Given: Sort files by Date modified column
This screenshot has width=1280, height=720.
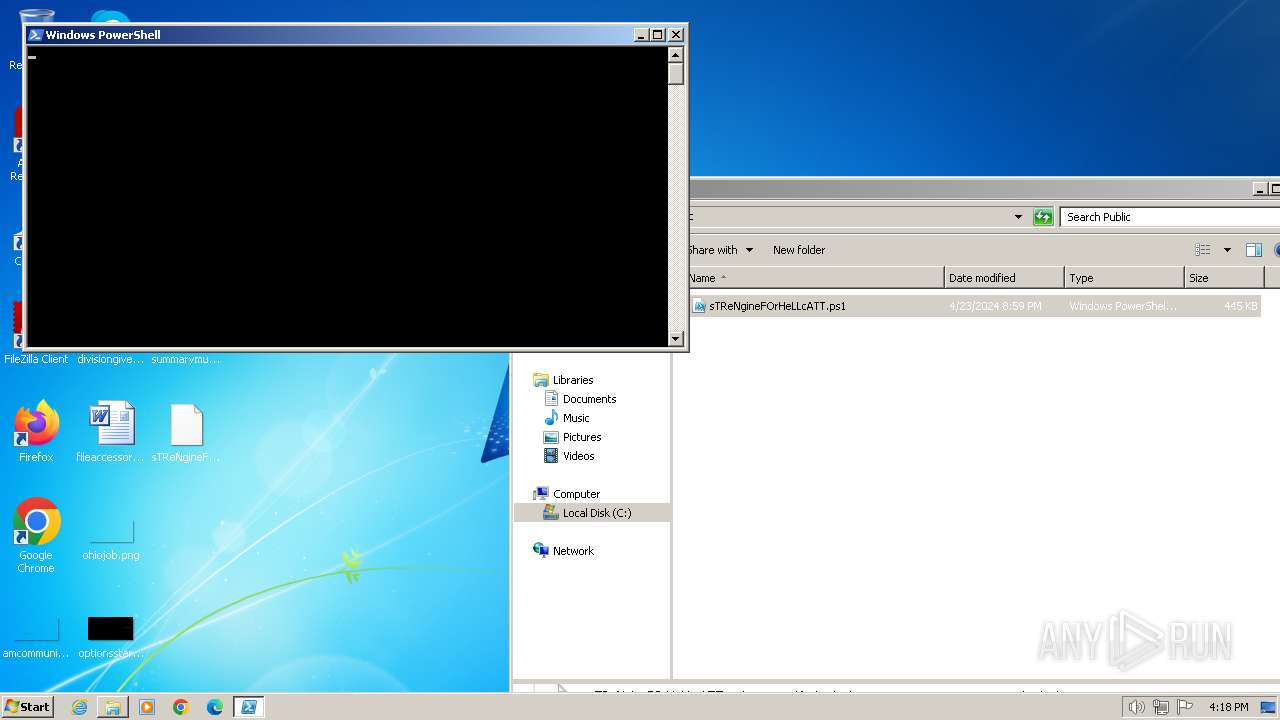Looking at the screenshot, I should point(1004,278).
